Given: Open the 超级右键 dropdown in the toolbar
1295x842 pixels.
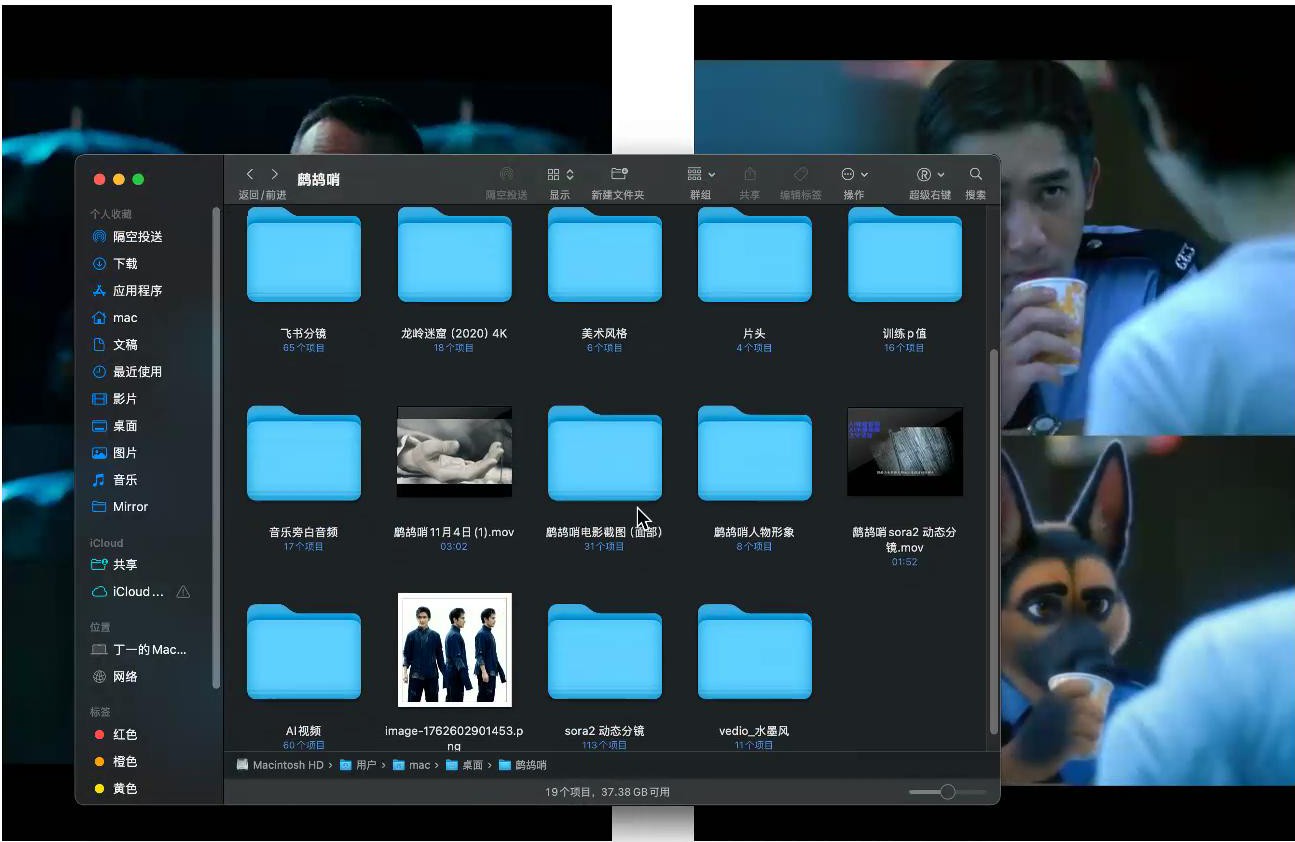Looking at the screenshot, I should point(930,174).
